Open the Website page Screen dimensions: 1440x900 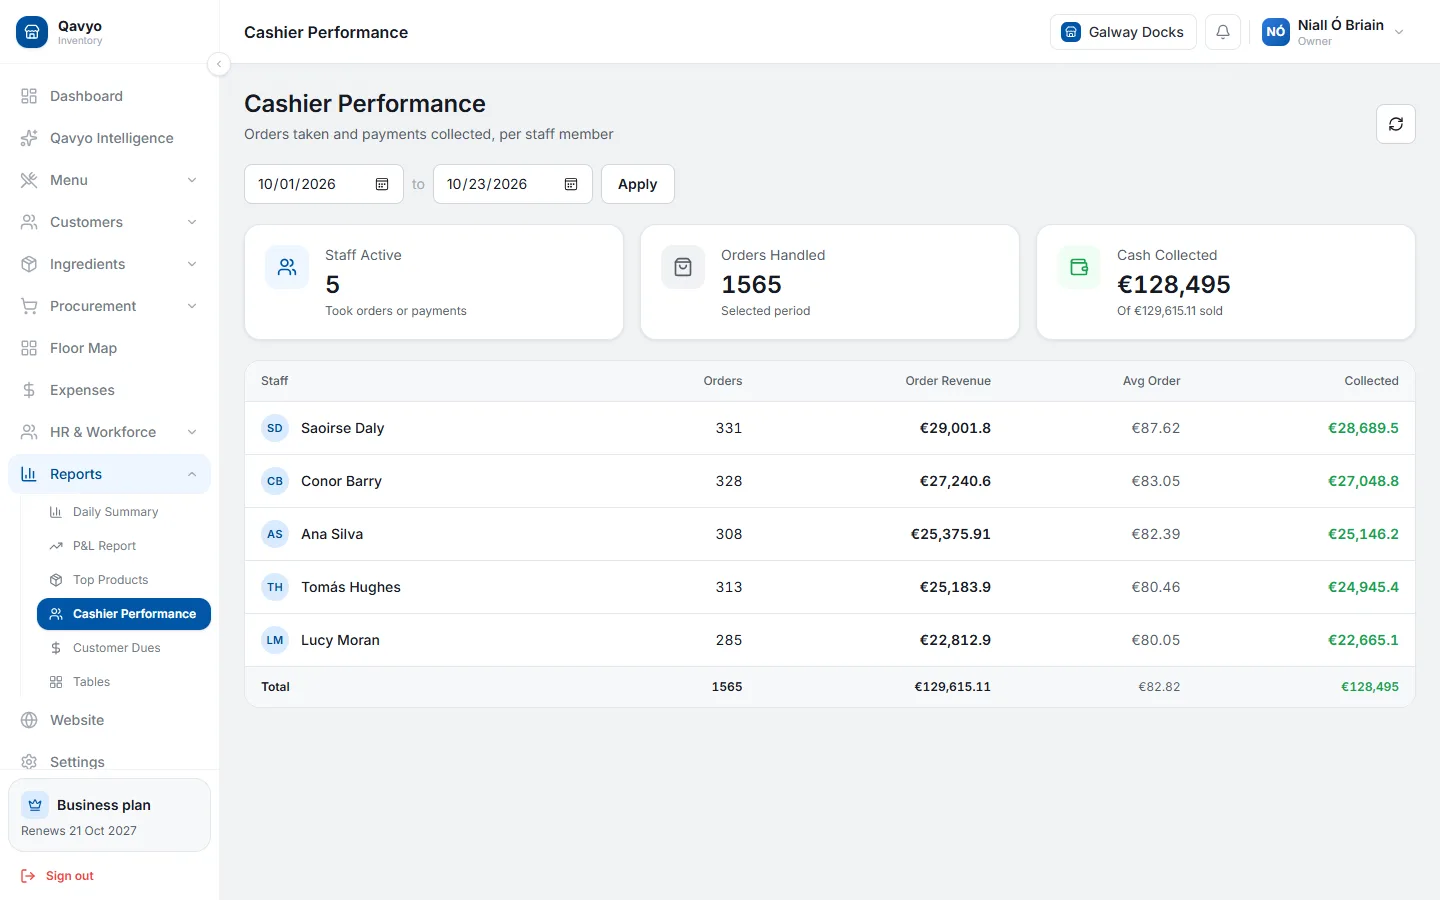[110, 720]
